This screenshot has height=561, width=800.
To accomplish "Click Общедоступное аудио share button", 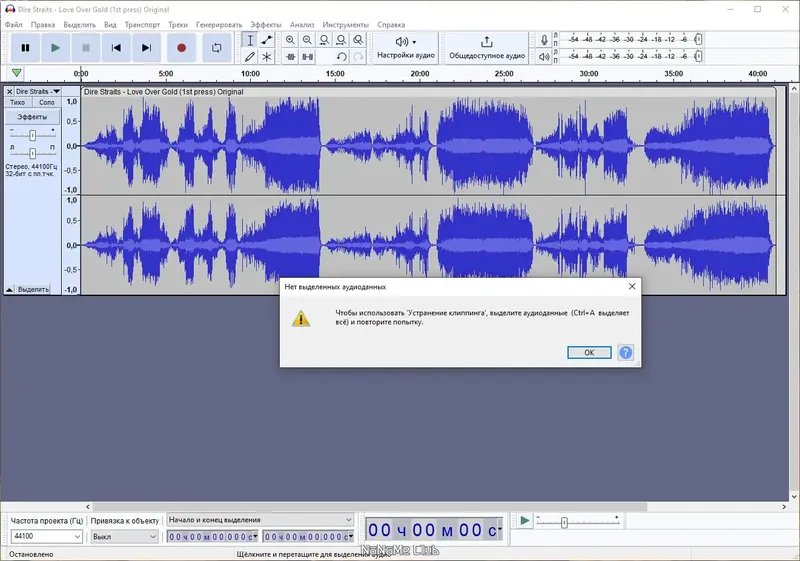I will pos(487,48).
